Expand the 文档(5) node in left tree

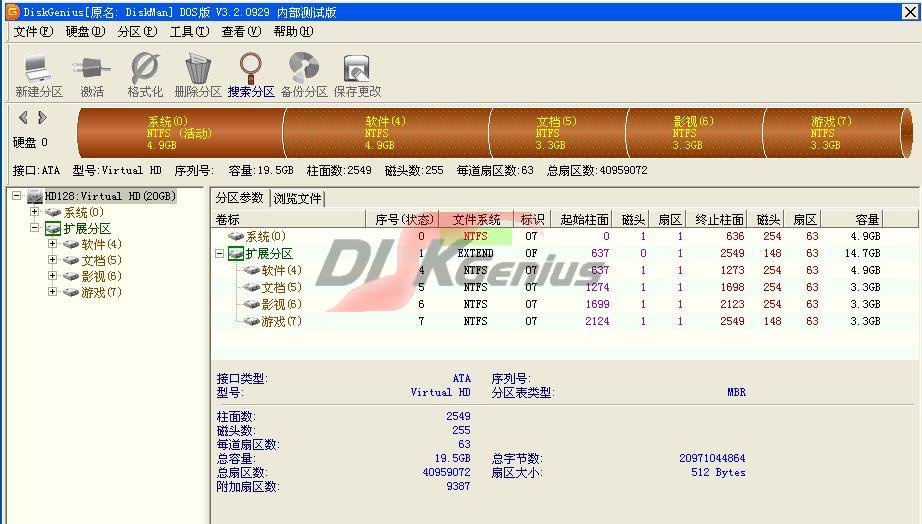coord(52,259)
